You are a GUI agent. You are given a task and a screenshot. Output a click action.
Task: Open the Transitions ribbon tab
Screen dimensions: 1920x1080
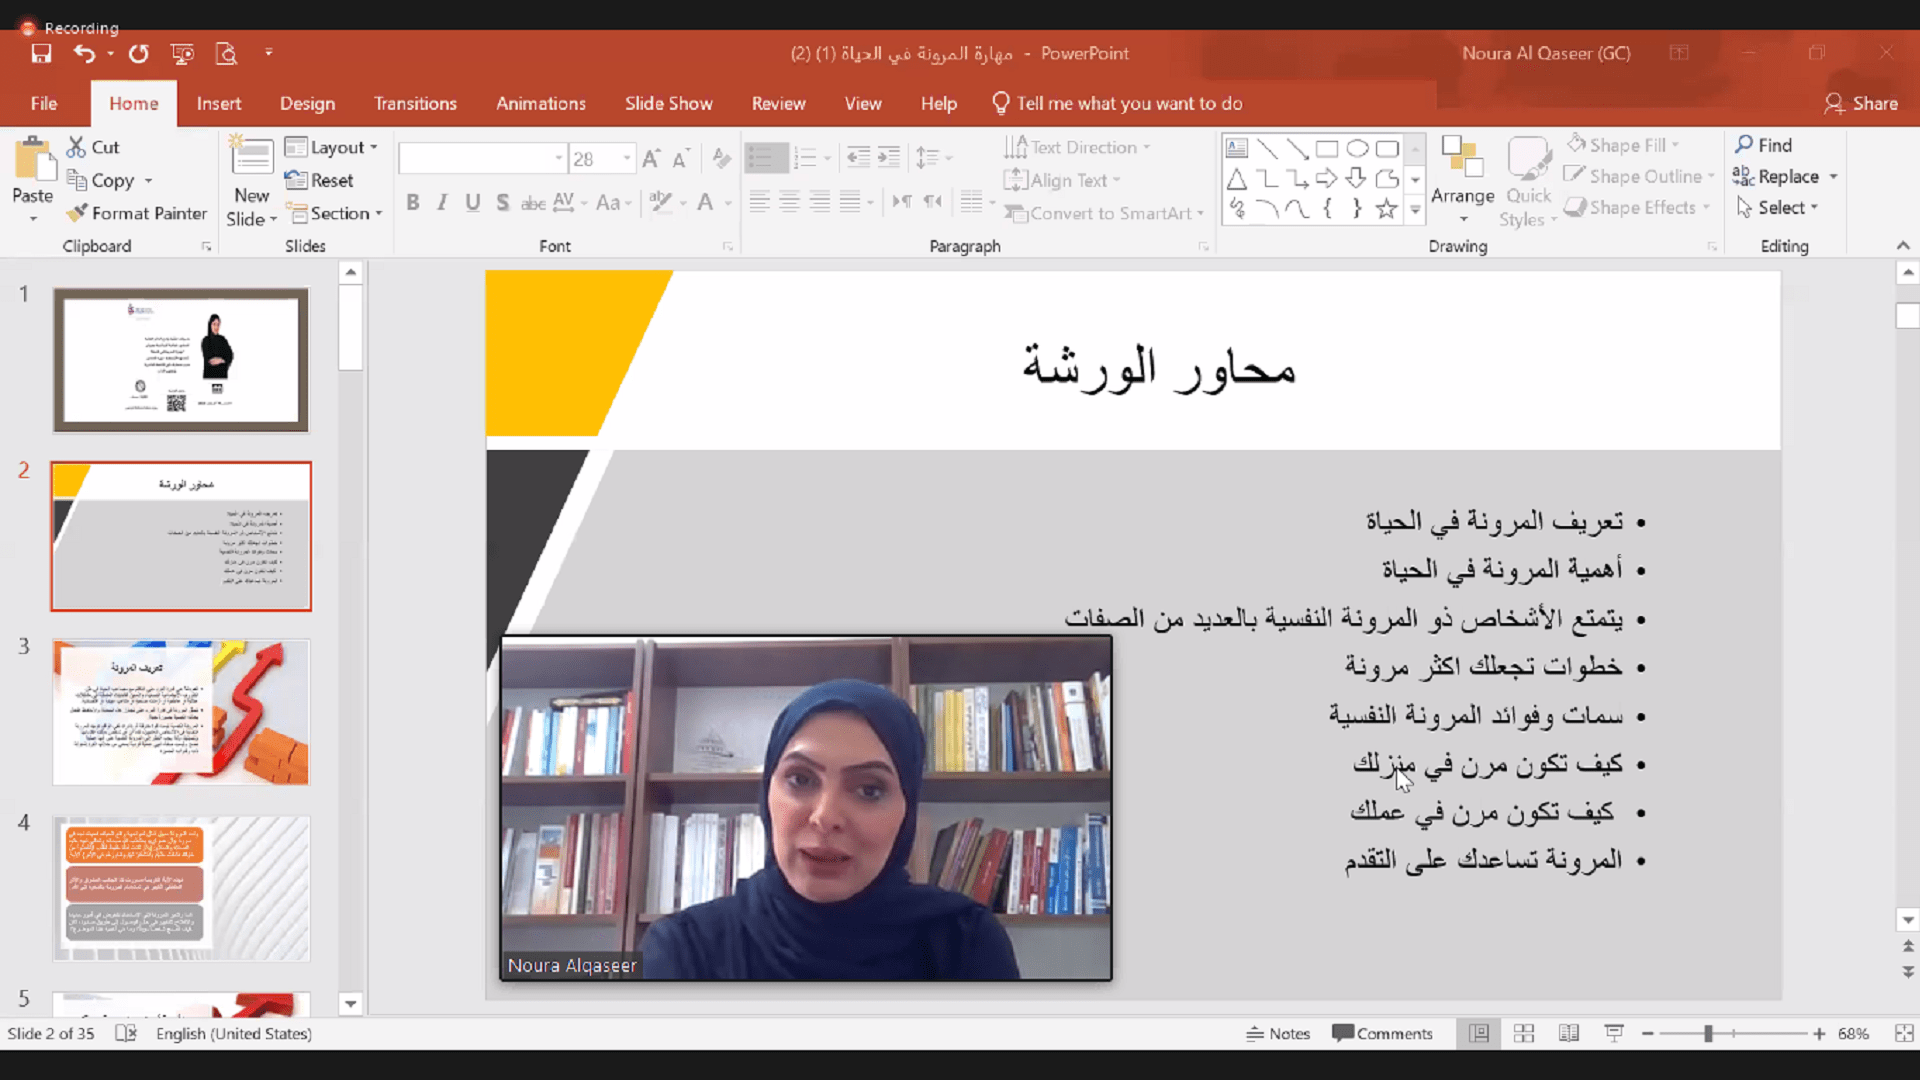tap(415, 103)
